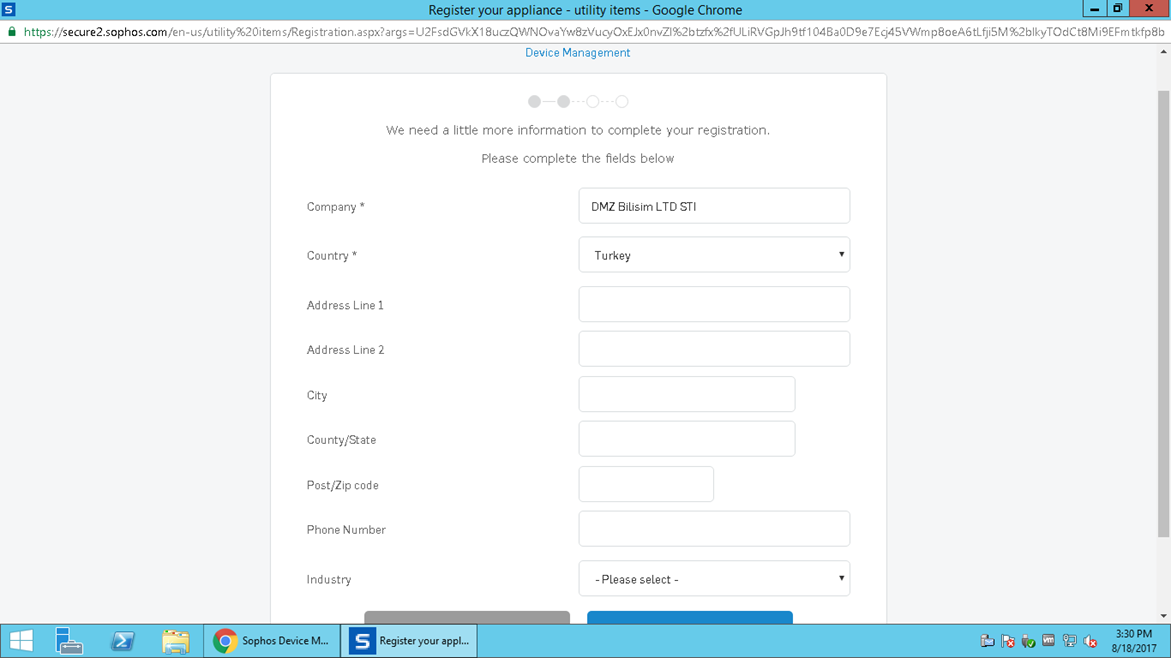Click the Address Line 2 input box
Image resolution: width=1171 pixels, height=658 pixels.
coord(714,349)
